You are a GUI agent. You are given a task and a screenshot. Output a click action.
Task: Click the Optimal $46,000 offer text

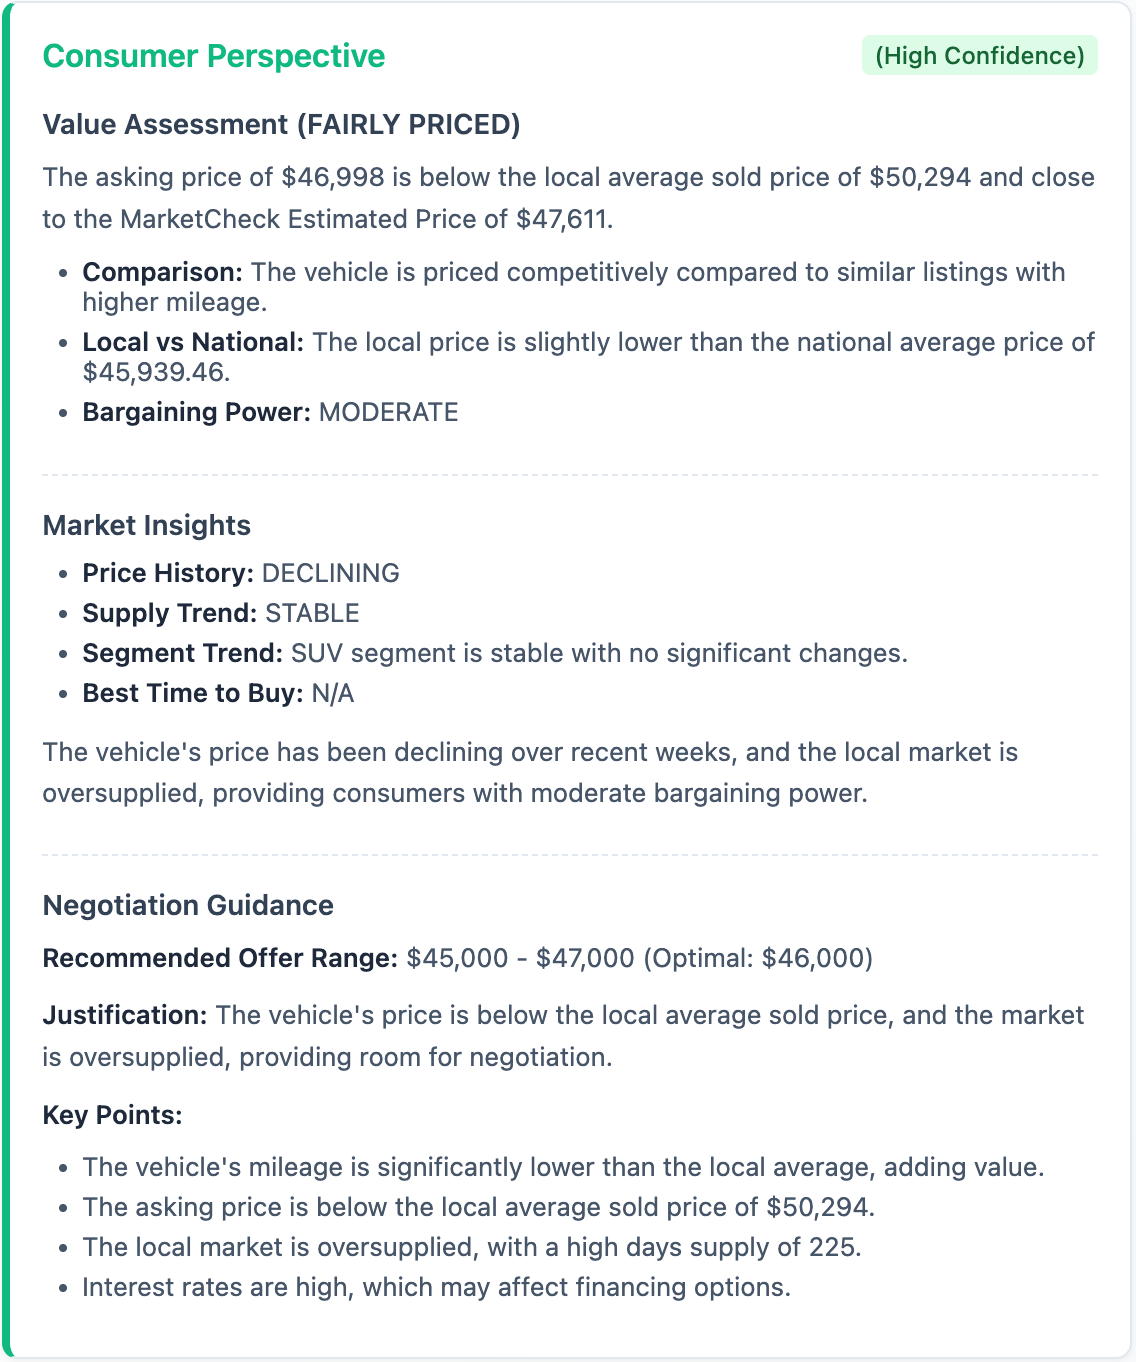tap(758, 958)
